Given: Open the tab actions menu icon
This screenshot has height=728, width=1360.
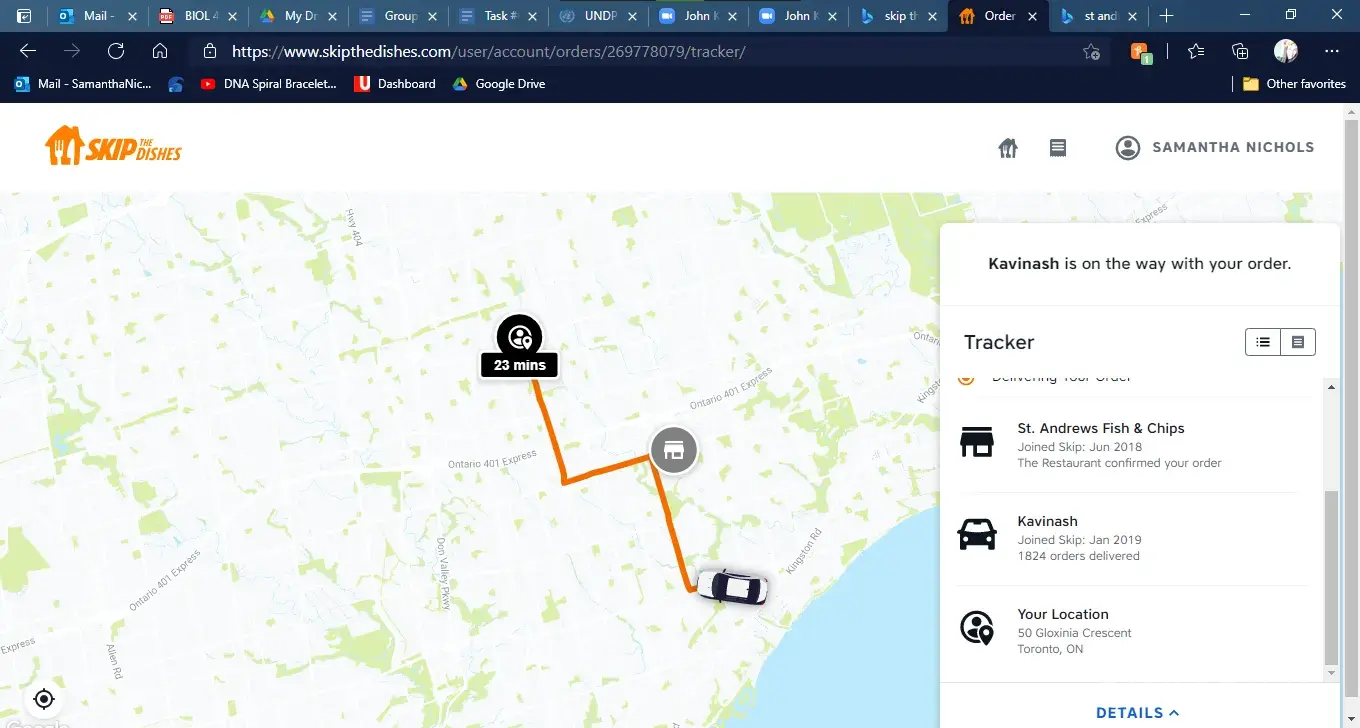Looking at the screenshot, I should pos(24,16).
